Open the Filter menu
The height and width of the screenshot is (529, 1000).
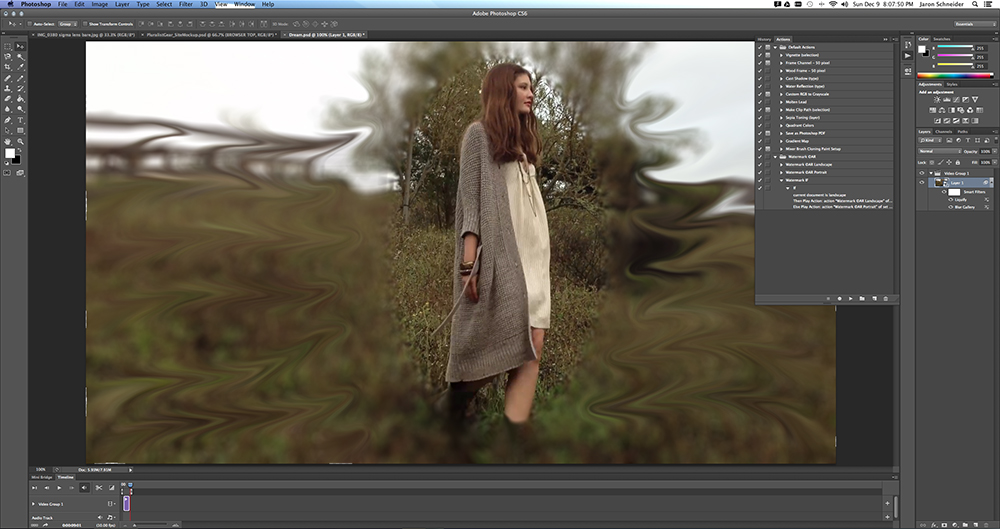(188, 4)
